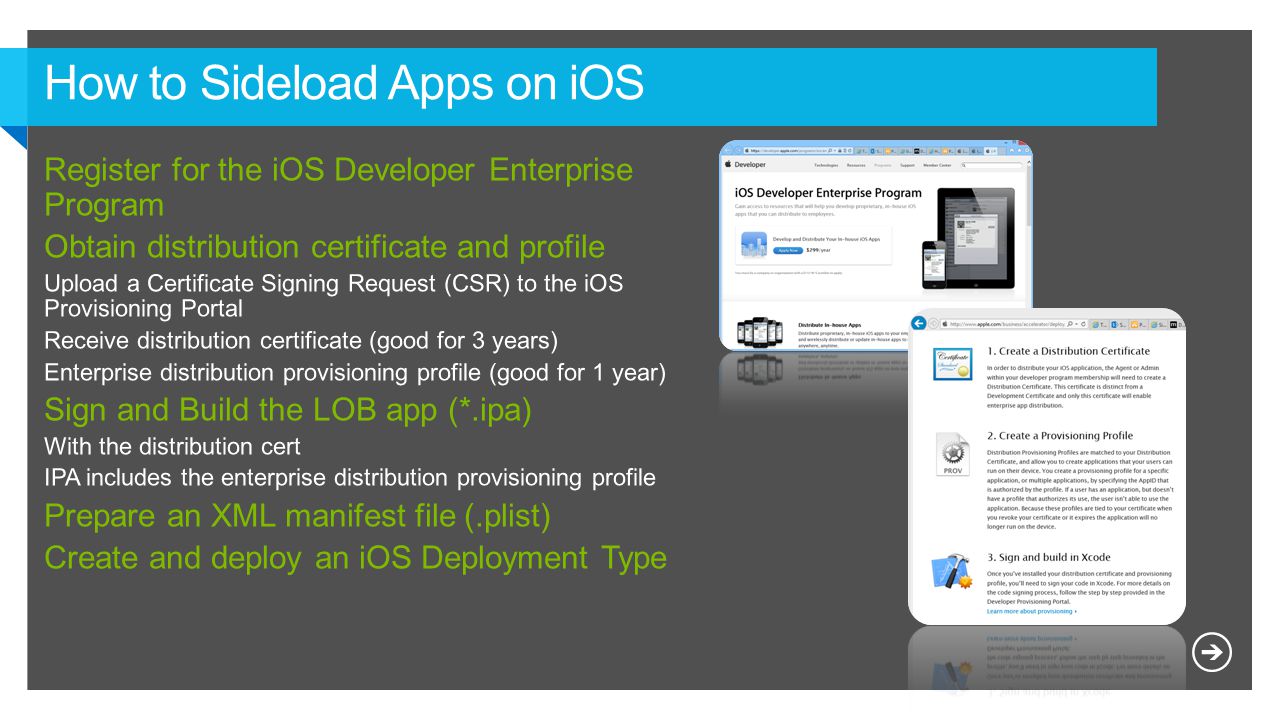The image size is (1280, 720).
Task: Click 'Develop and Distribute Your In-house iOS Apps' text
Action: click(x=826, y=239)
